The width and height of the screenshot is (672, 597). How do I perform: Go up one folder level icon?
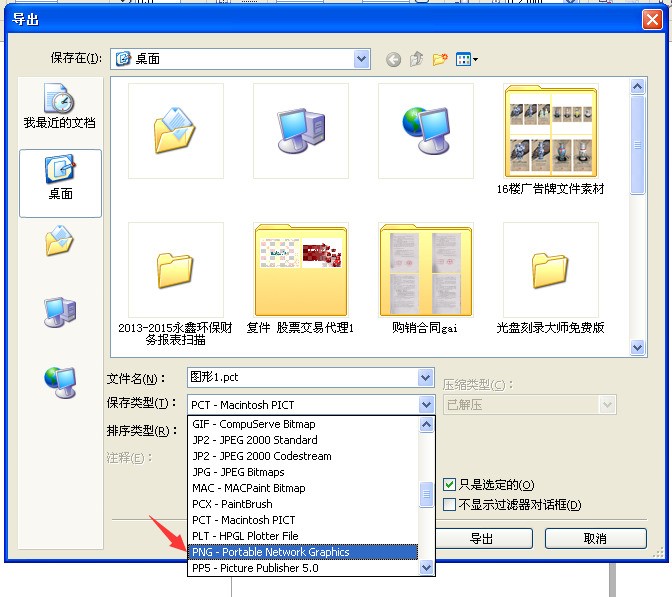pyautogui.click(x=417, y=59)
